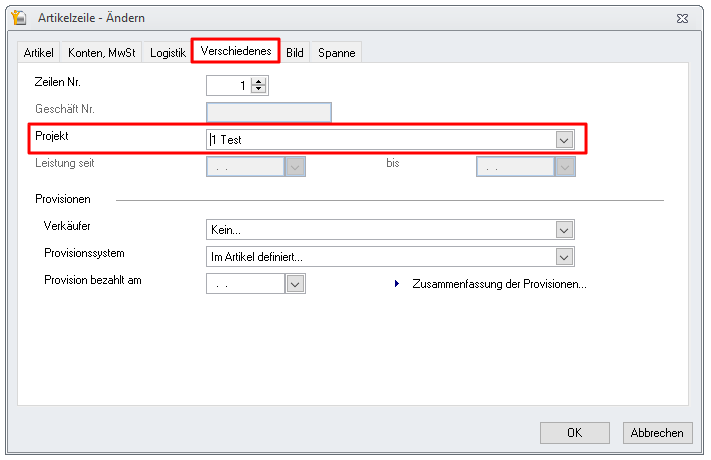Open the Spanne tab
This screenshot has height=460, width=711.
coord(335,53)
